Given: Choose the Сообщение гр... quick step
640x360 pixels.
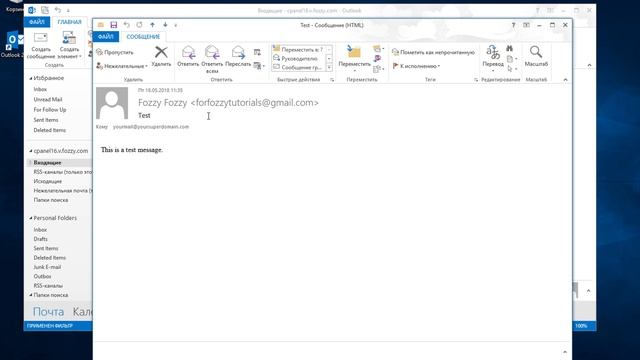Looking at the screenshot, I should [x=299, y=67].
